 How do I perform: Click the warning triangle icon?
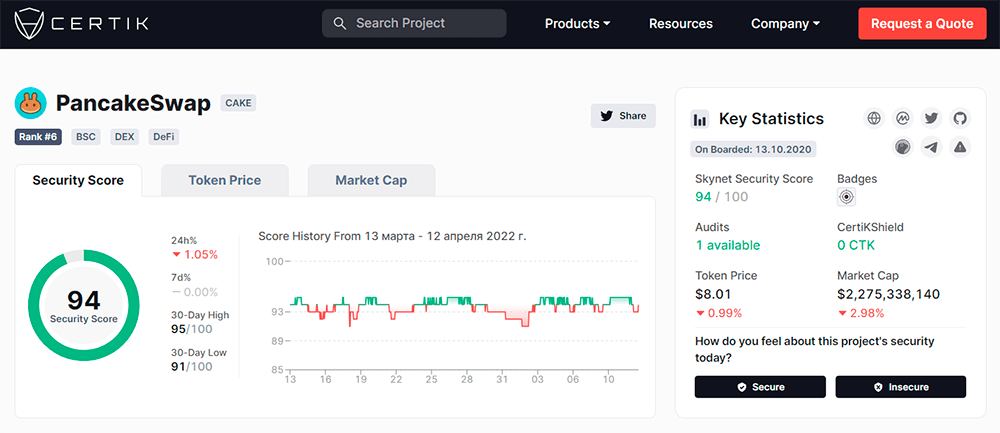[960, 147]
